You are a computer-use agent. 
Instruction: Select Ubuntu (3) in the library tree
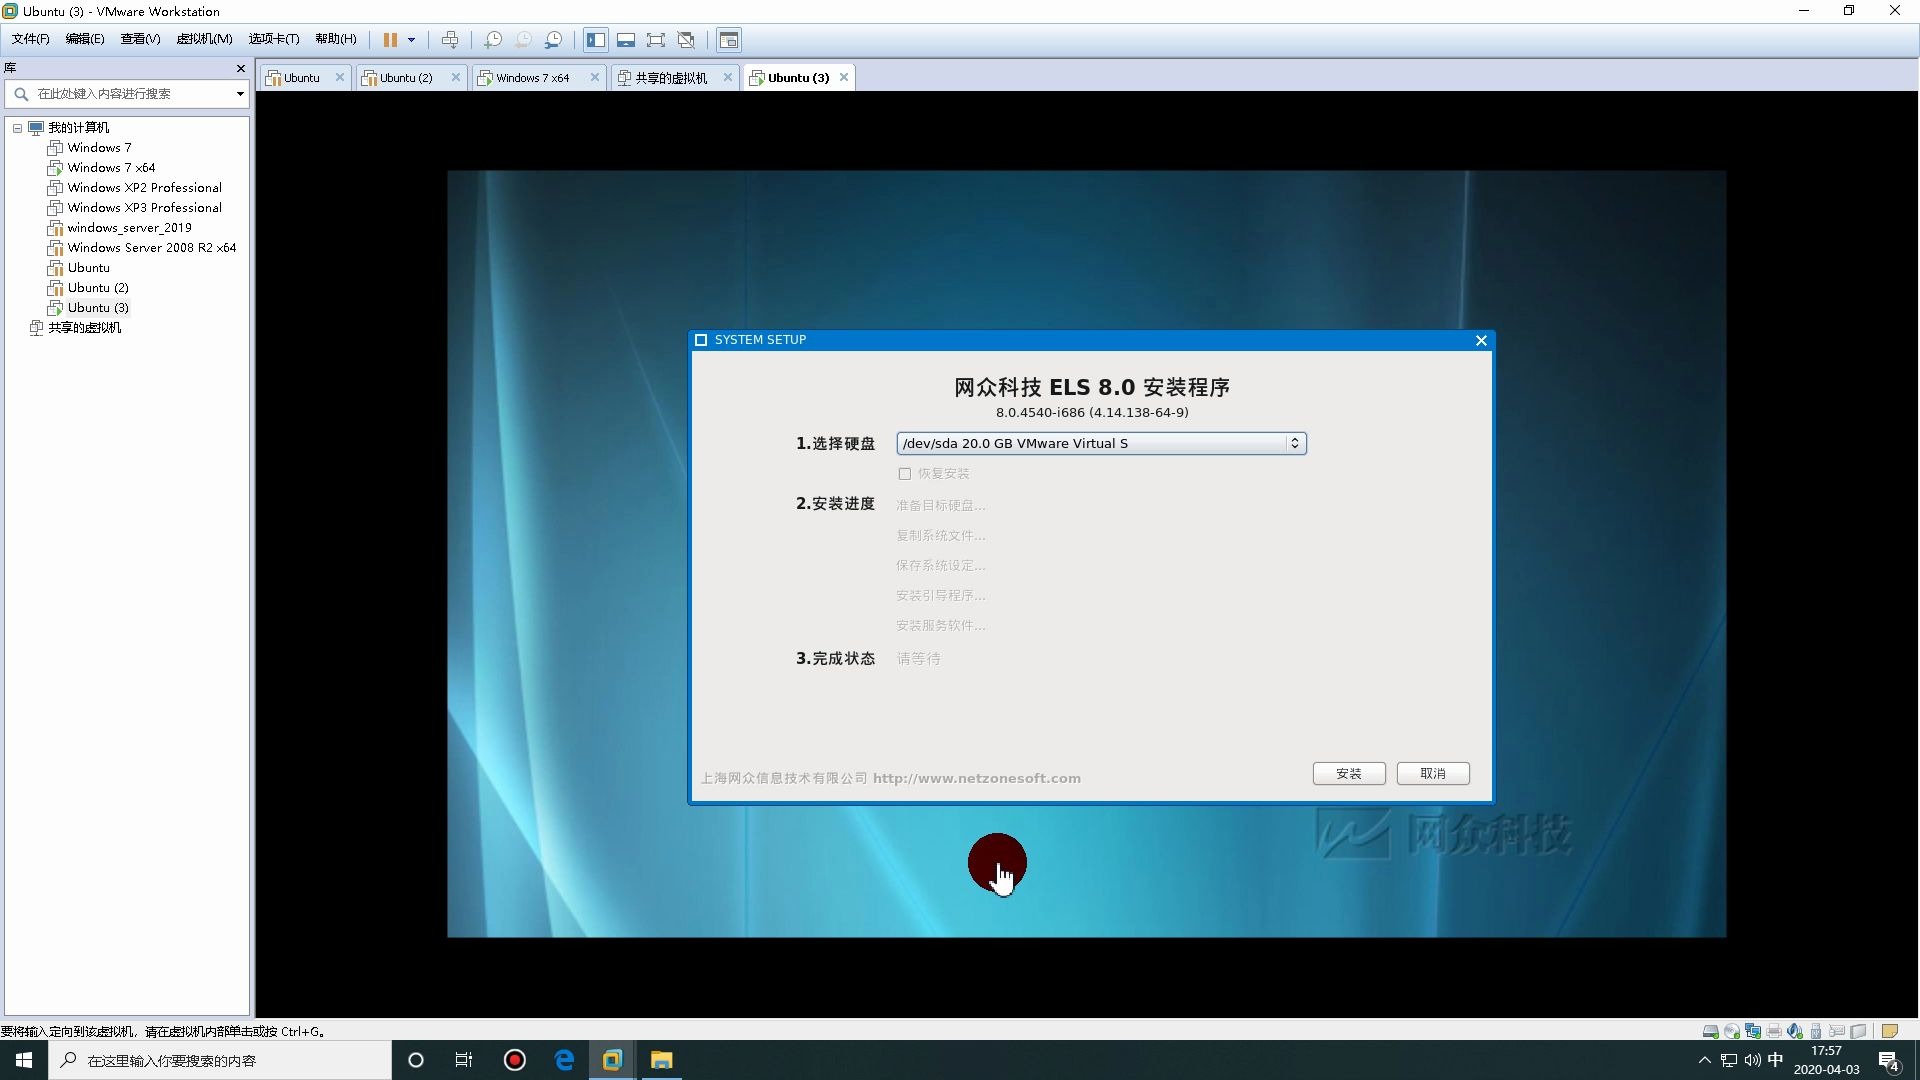click(x=98, y=308)
